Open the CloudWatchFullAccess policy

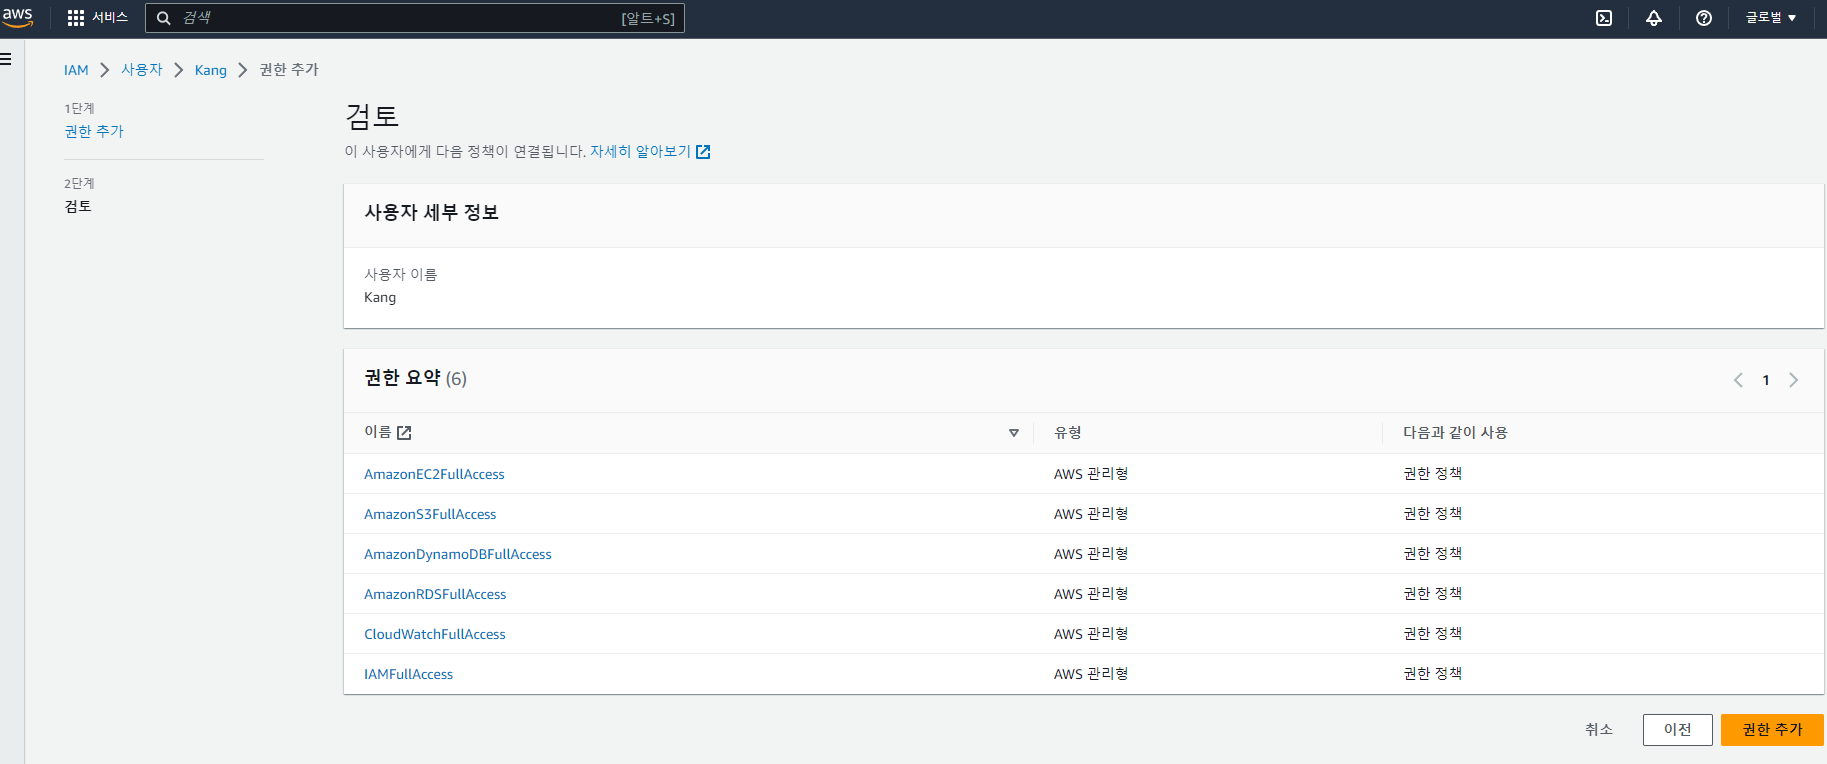435,634
